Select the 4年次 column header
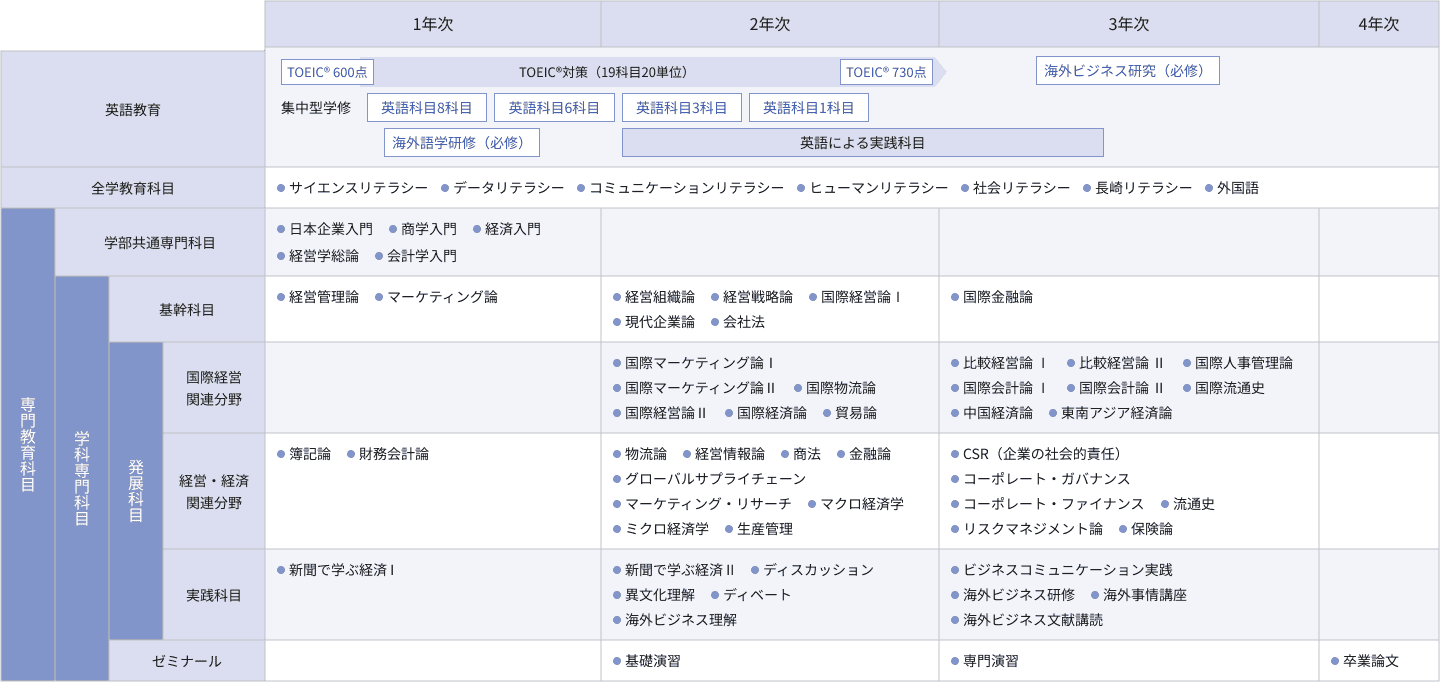 click(x=1379, y=24)
